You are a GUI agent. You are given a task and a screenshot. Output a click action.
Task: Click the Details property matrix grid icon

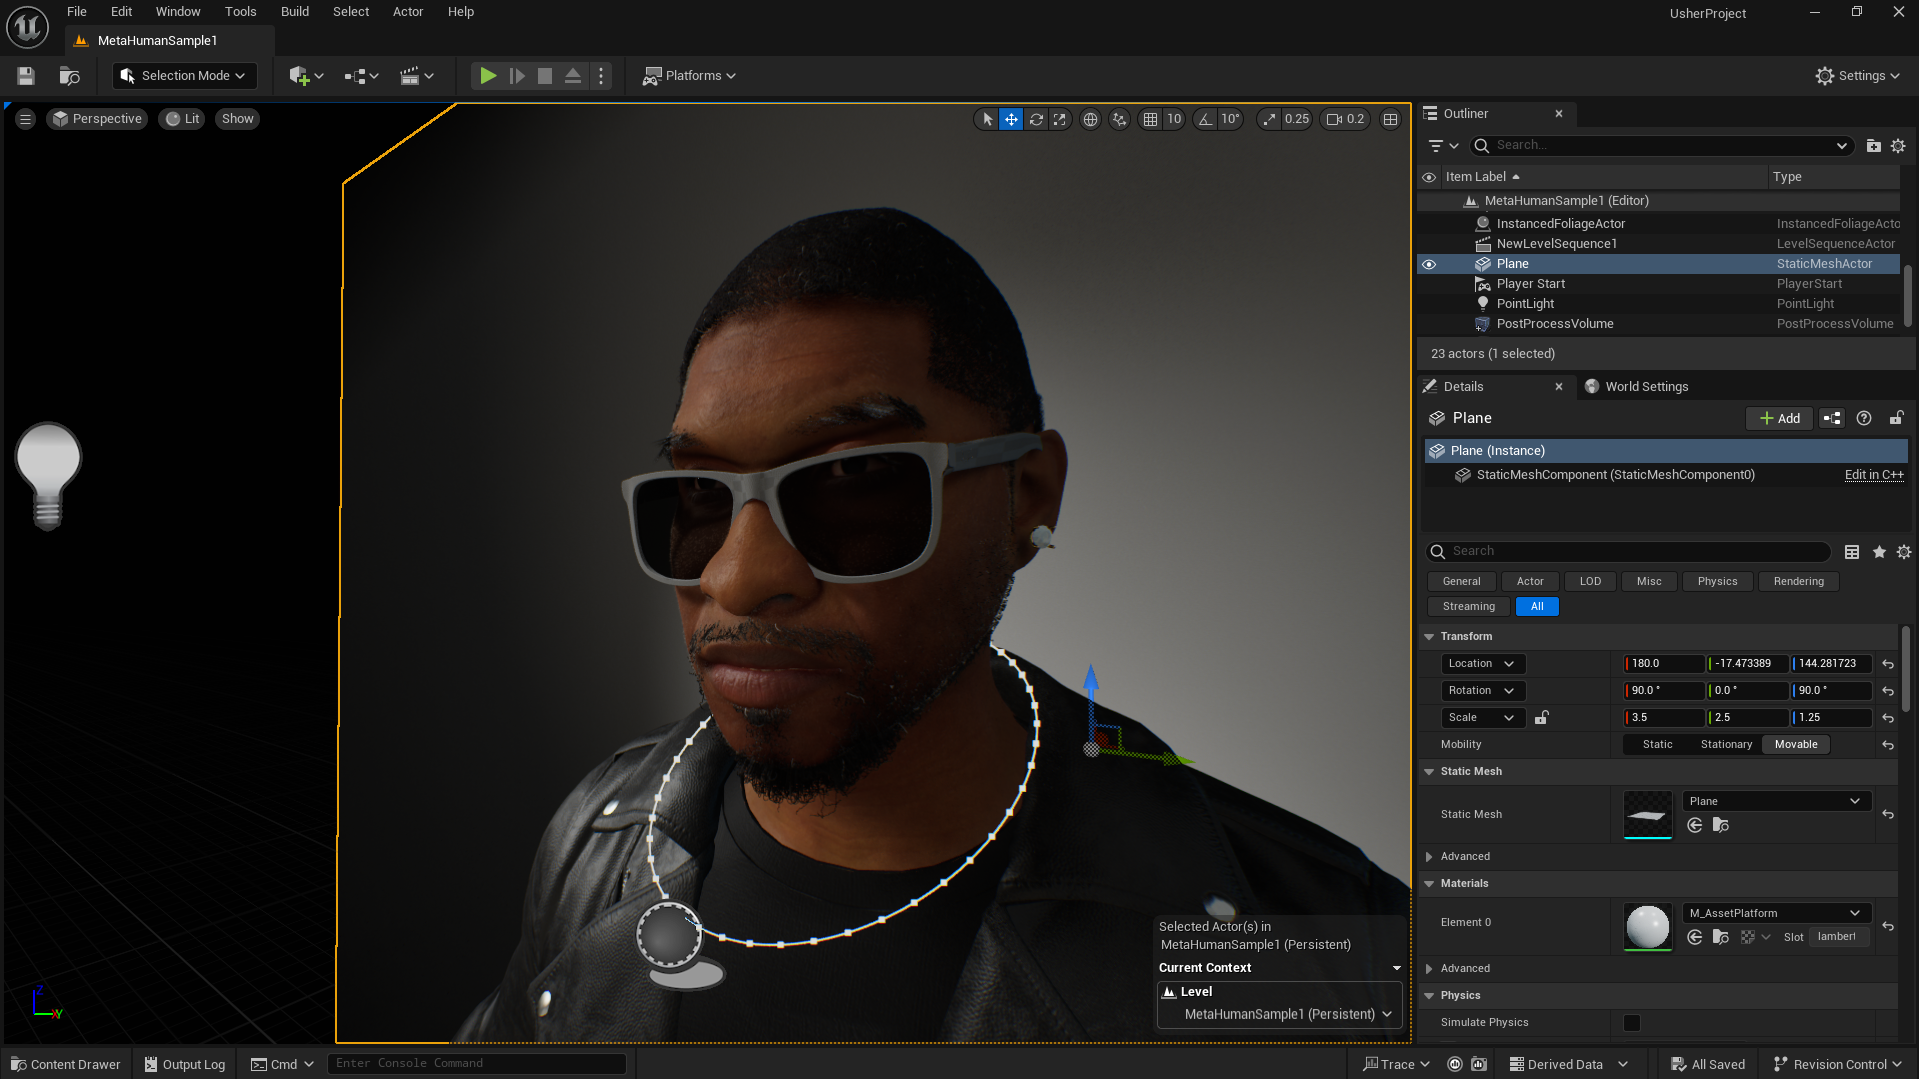(x=1852, y=552)
